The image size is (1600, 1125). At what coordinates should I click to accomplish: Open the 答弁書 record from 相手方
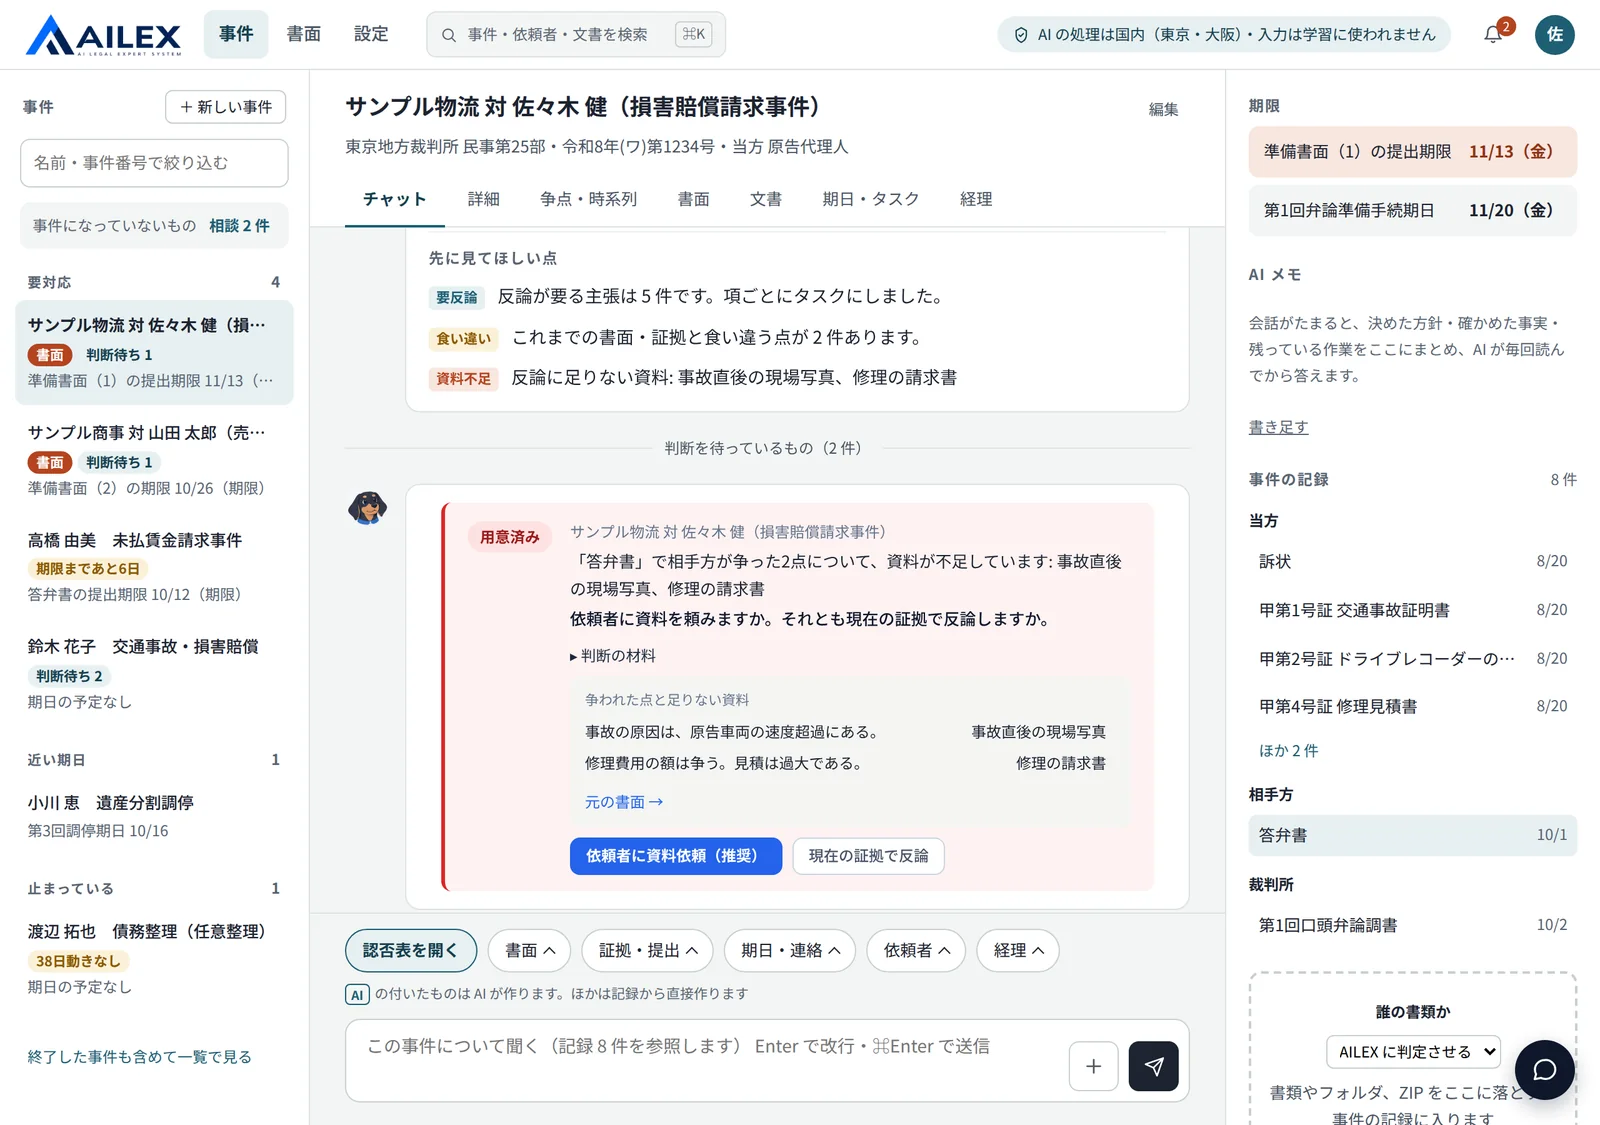1412,835
